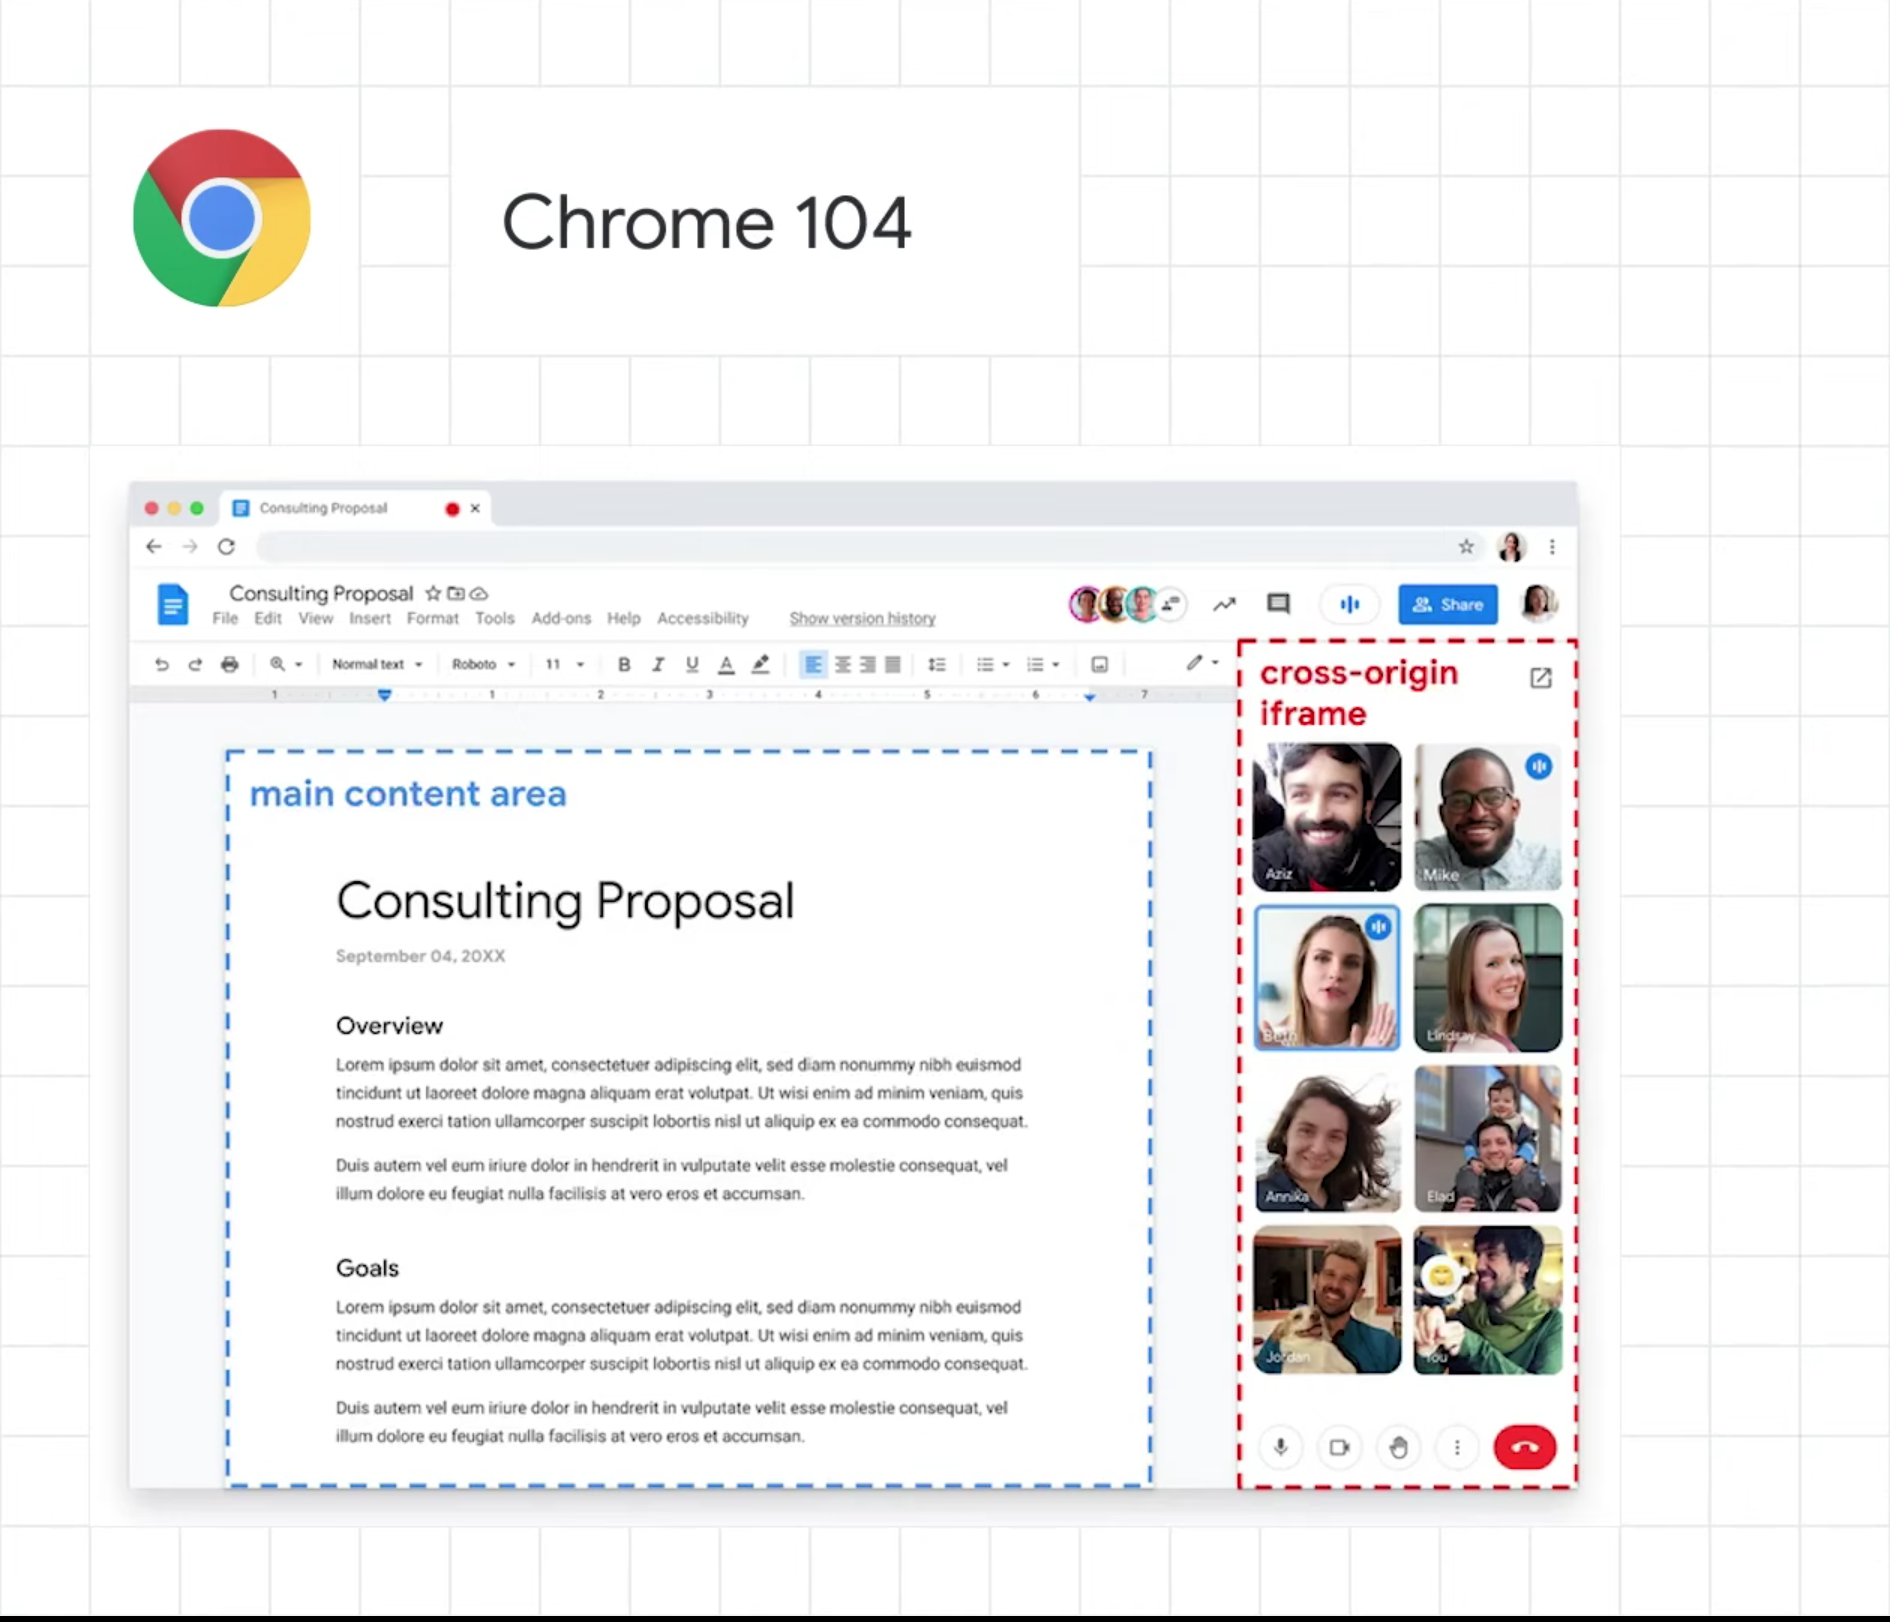1890x1622 pixels.
Task: Toggle italic formatting
Action: pos(658,664)
